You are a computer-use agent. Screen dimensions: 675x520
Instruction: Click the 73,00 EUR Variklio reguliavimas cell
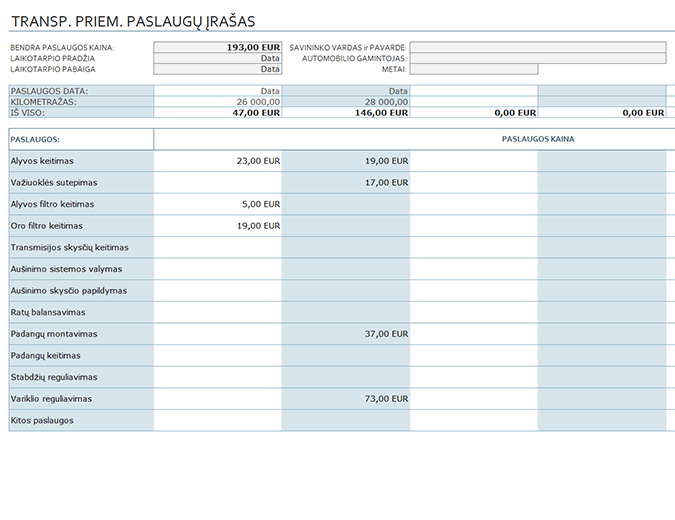coord(346,399)
